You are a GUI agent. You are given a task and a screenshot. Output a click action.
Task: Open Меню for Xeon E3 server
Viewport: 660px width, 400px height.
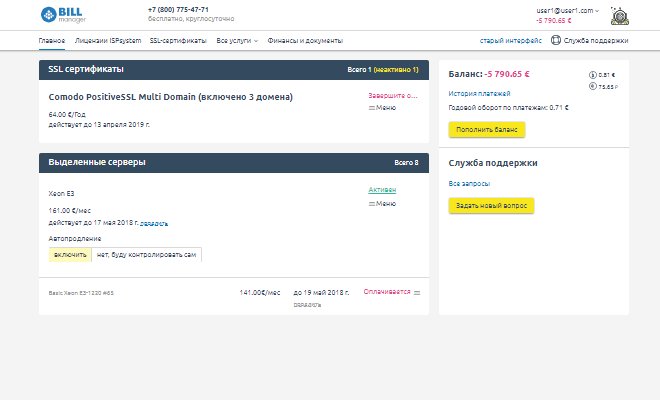(382, 204)
